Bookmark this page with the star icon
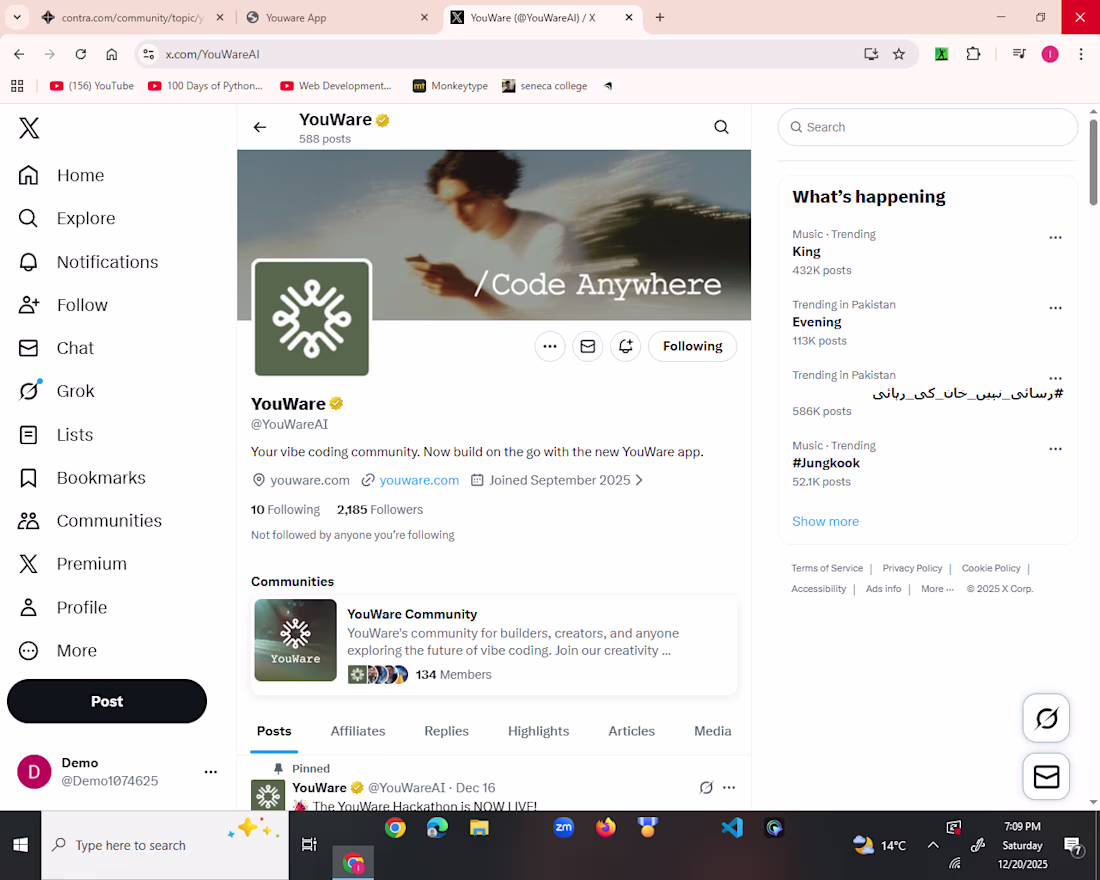The image size is (1100, 880). point(899,54)
